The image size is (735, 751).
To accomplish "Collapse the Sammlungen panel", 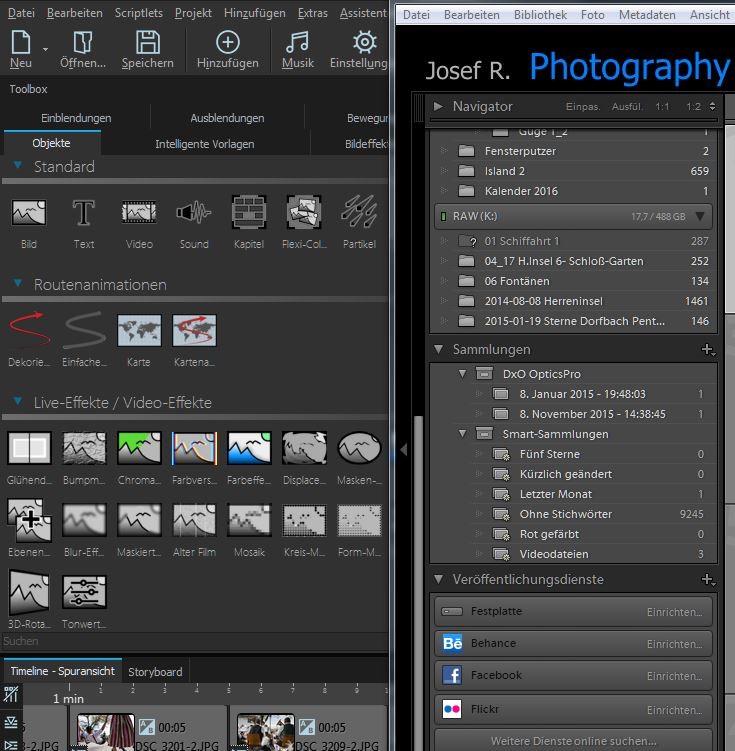I will [439, 350].
